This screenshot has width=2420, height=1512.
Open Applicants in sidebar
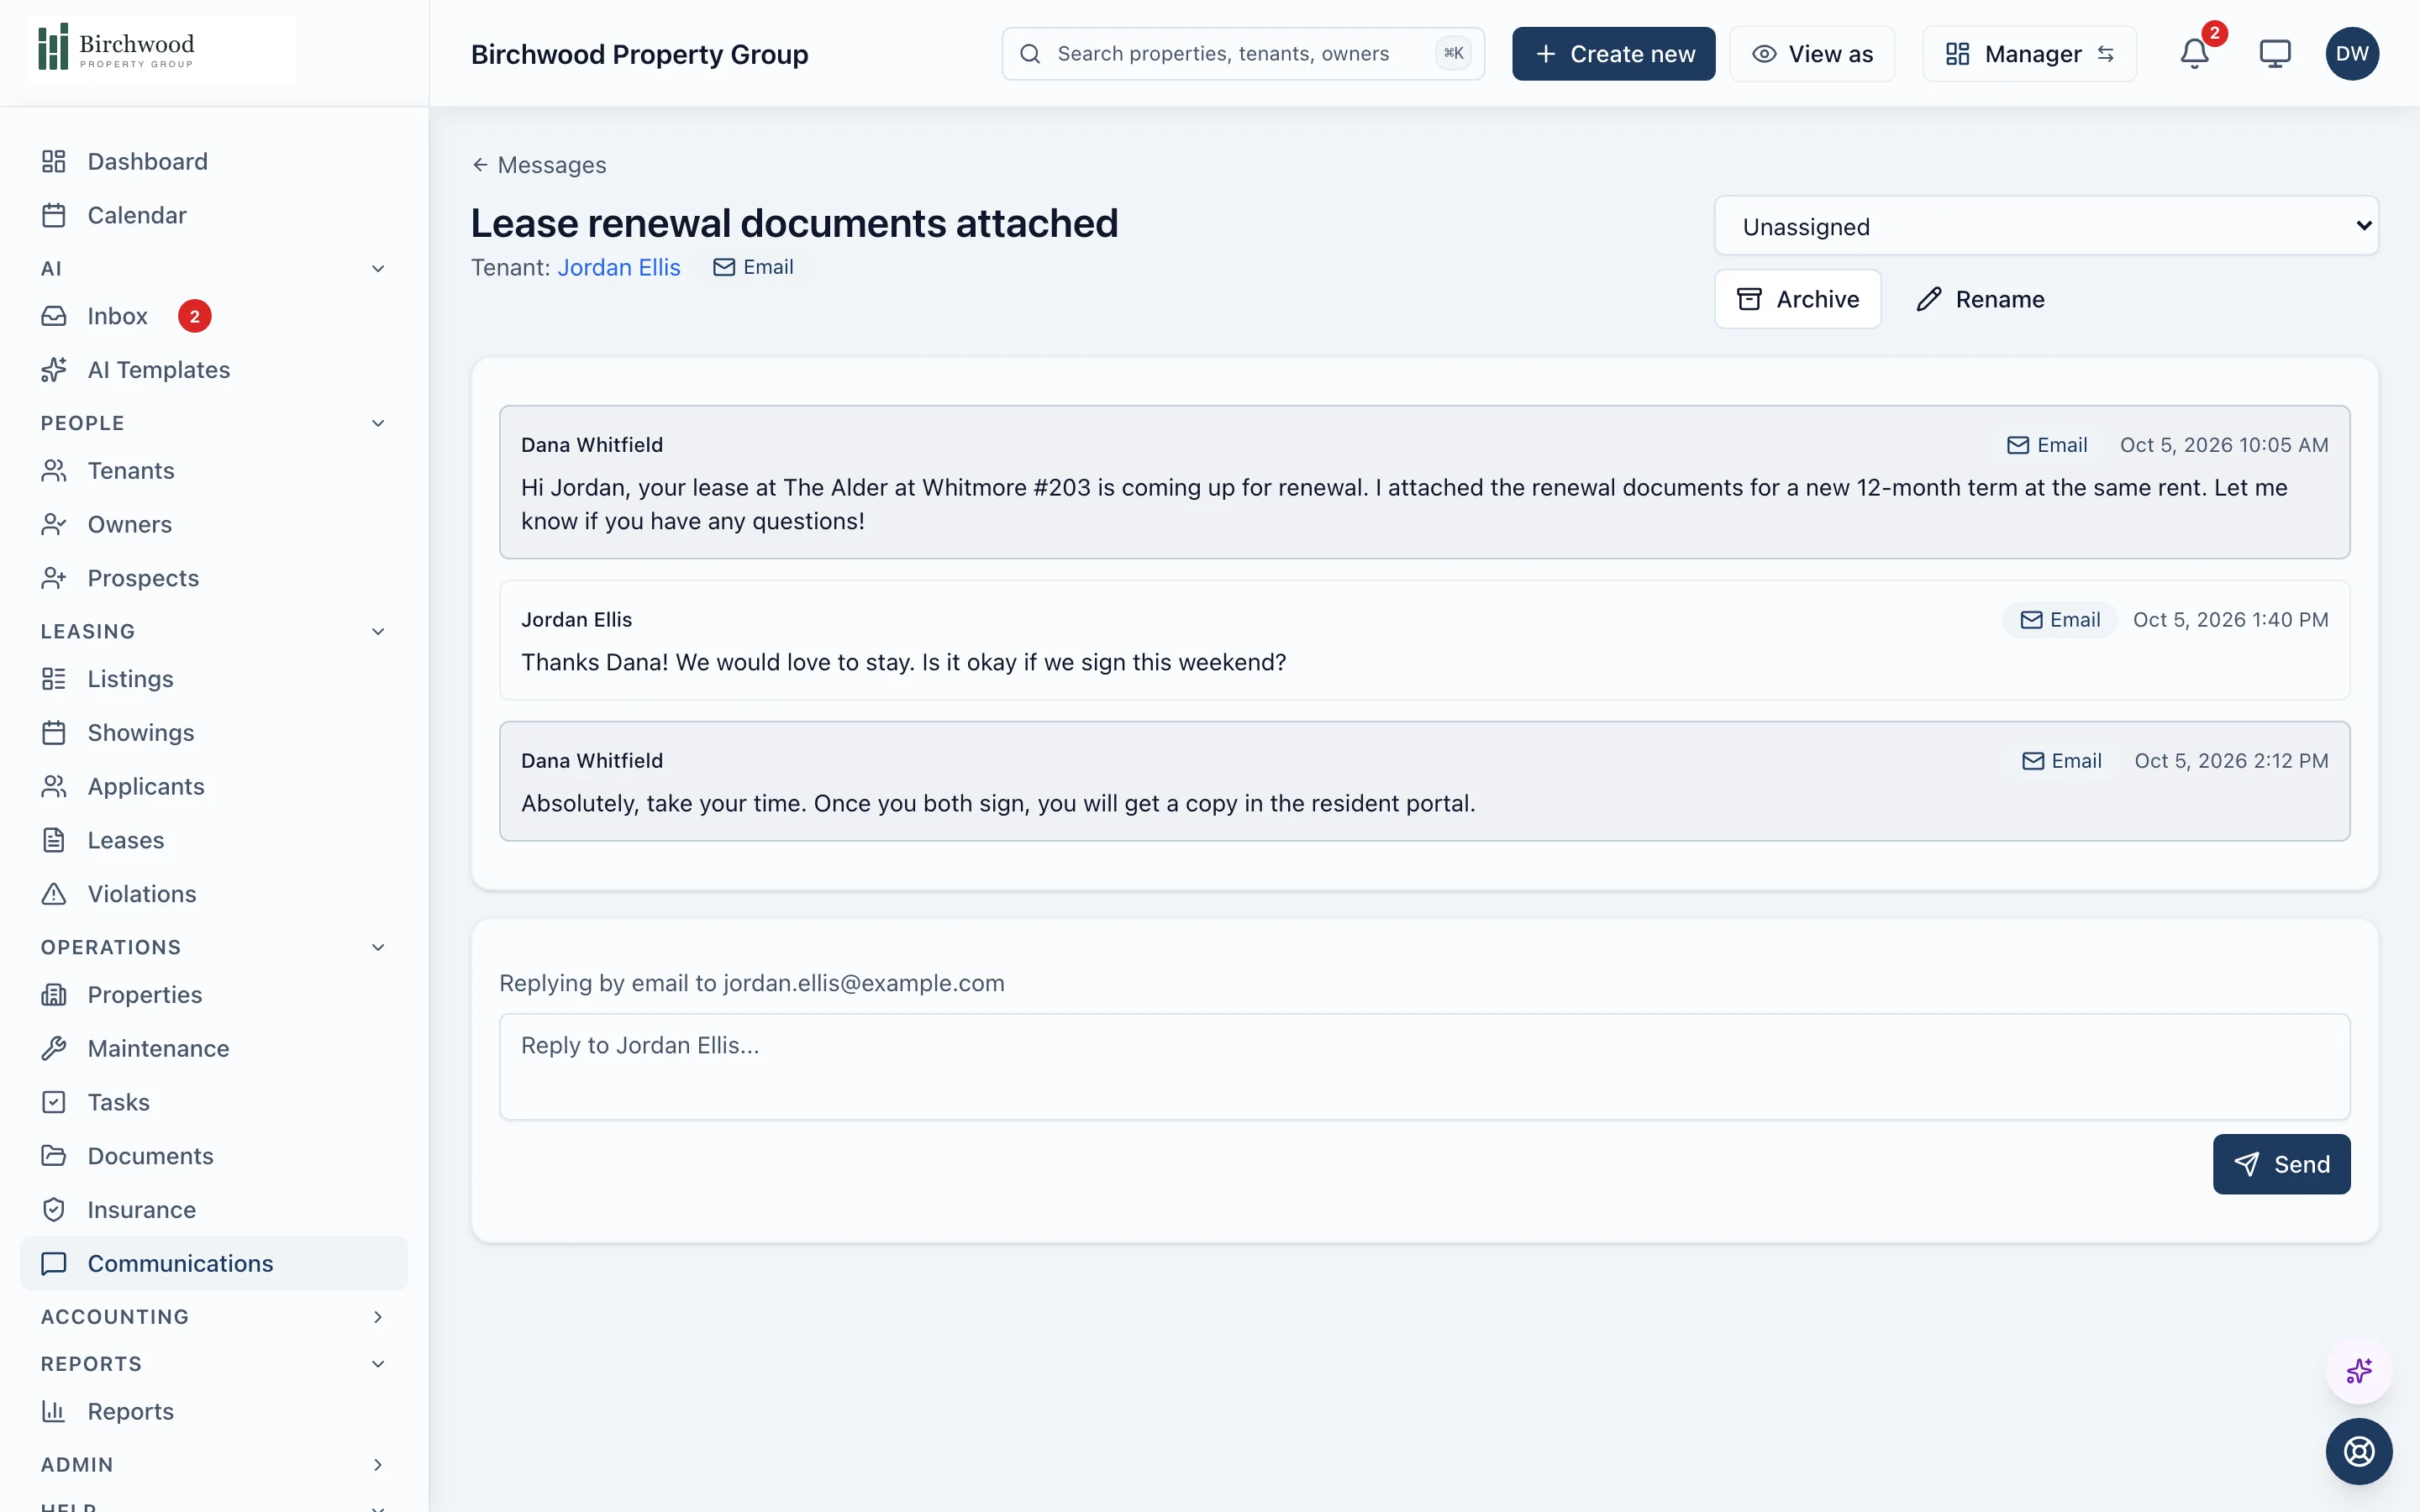click(x=214, y=786)
